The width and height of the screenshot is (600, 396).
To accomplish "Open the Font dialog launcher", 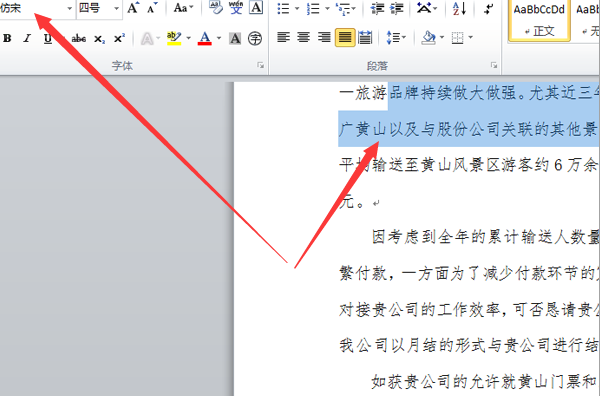I will click(261, 65).
